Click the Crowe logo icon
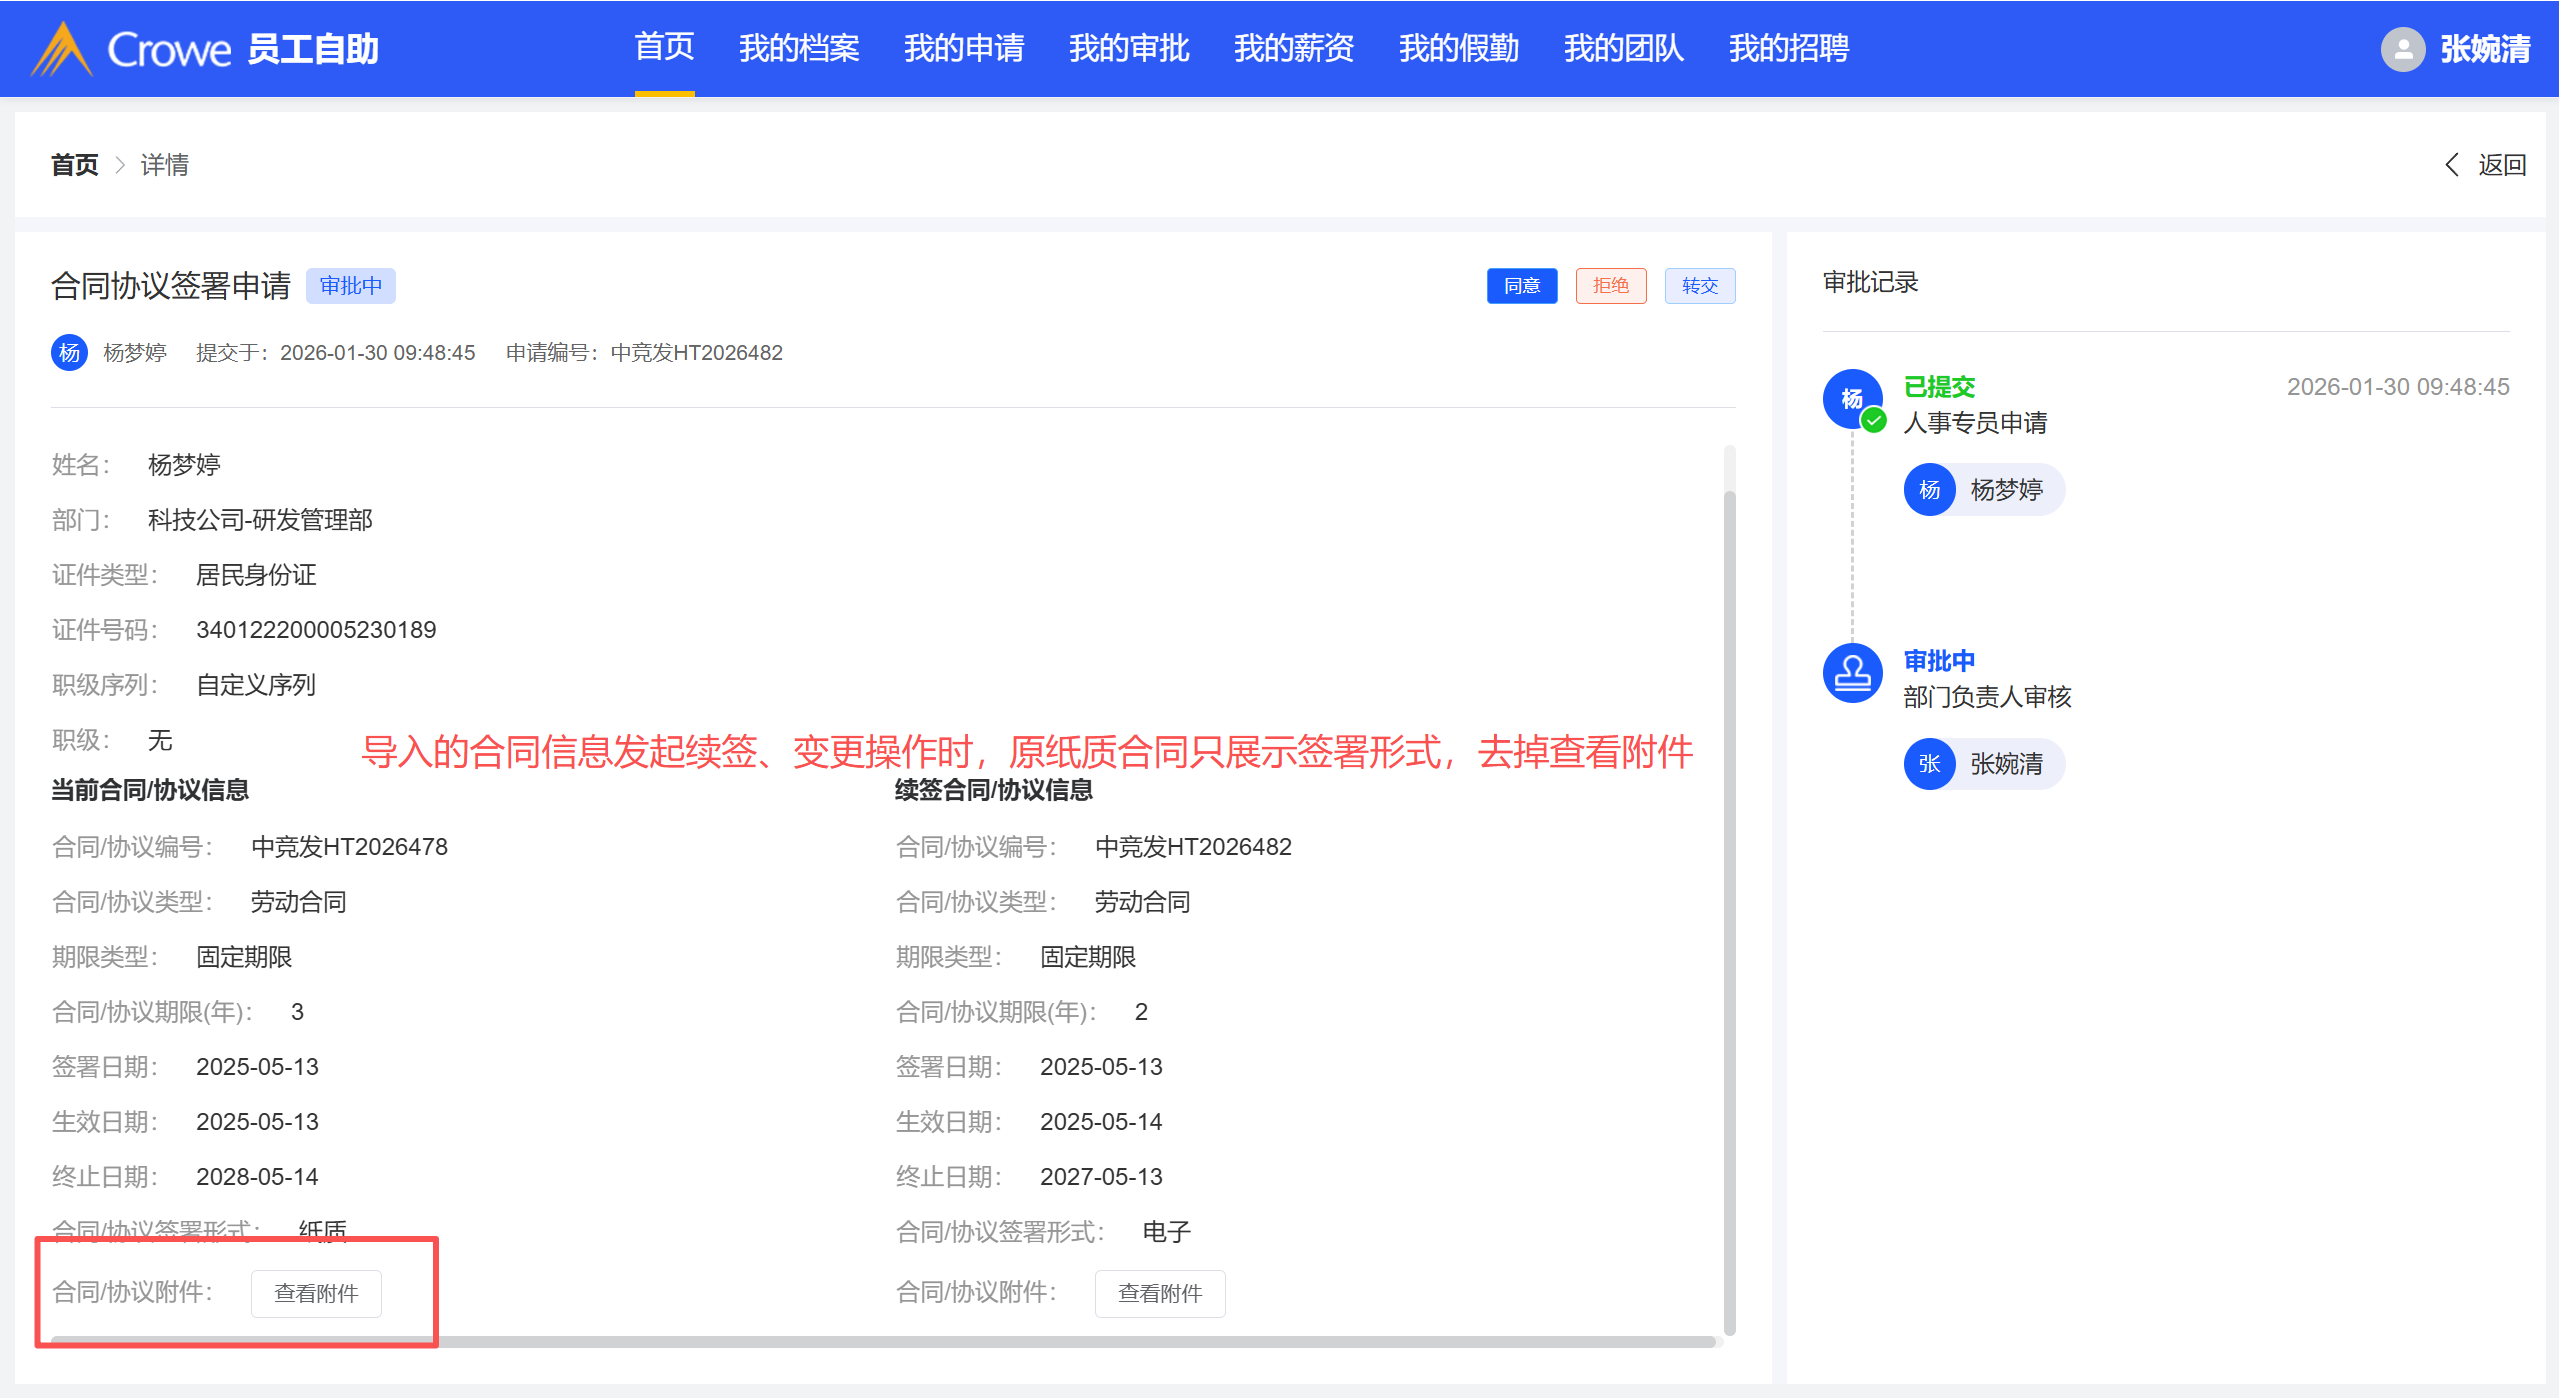The width and height of the screenshot is (2559, 1398). coord(62,49)
